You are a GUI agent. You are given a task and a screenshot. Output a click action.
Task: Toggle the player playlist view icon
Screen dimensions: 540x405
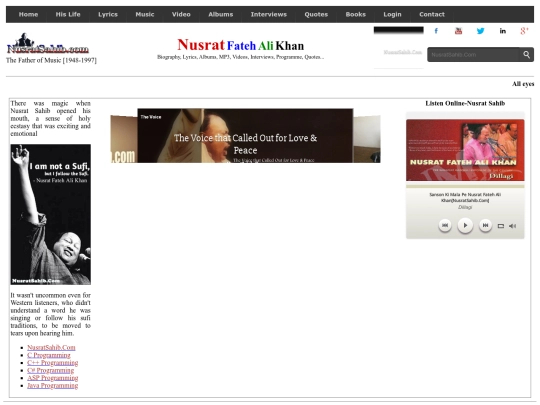pos(501,226)
